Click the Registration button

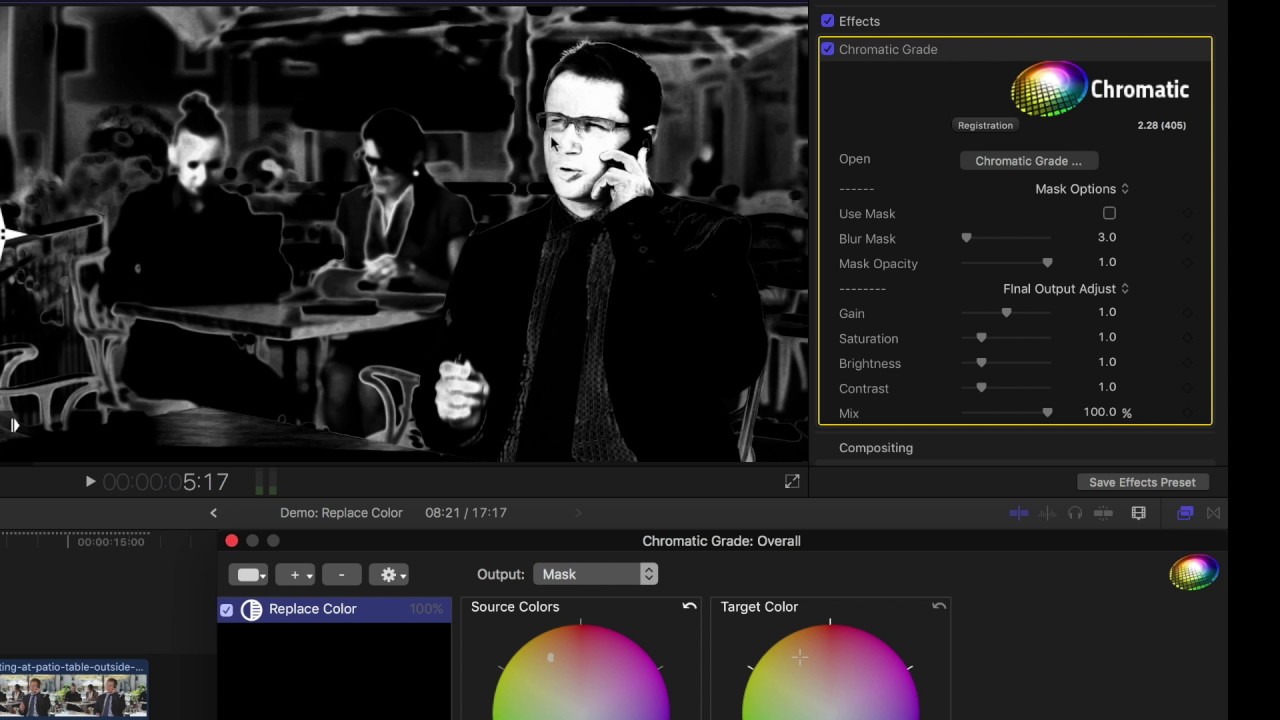985,125
